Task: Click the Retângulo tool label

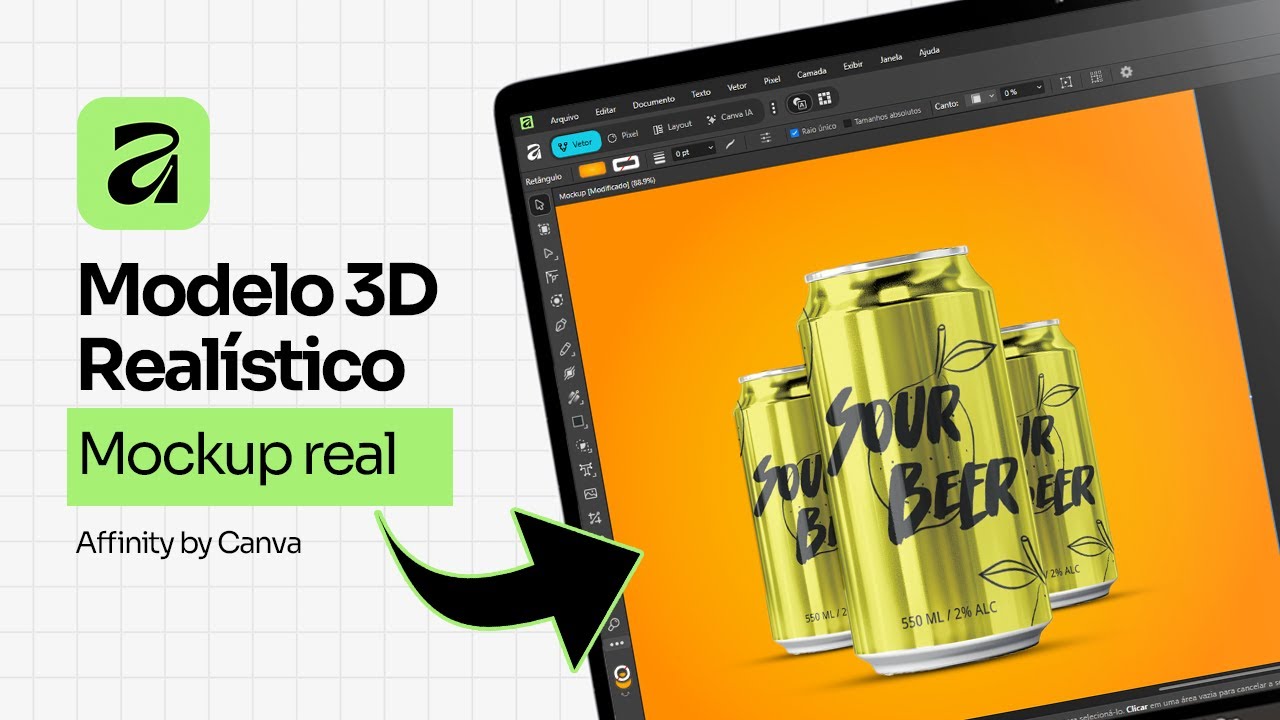Action: [543, 179]
